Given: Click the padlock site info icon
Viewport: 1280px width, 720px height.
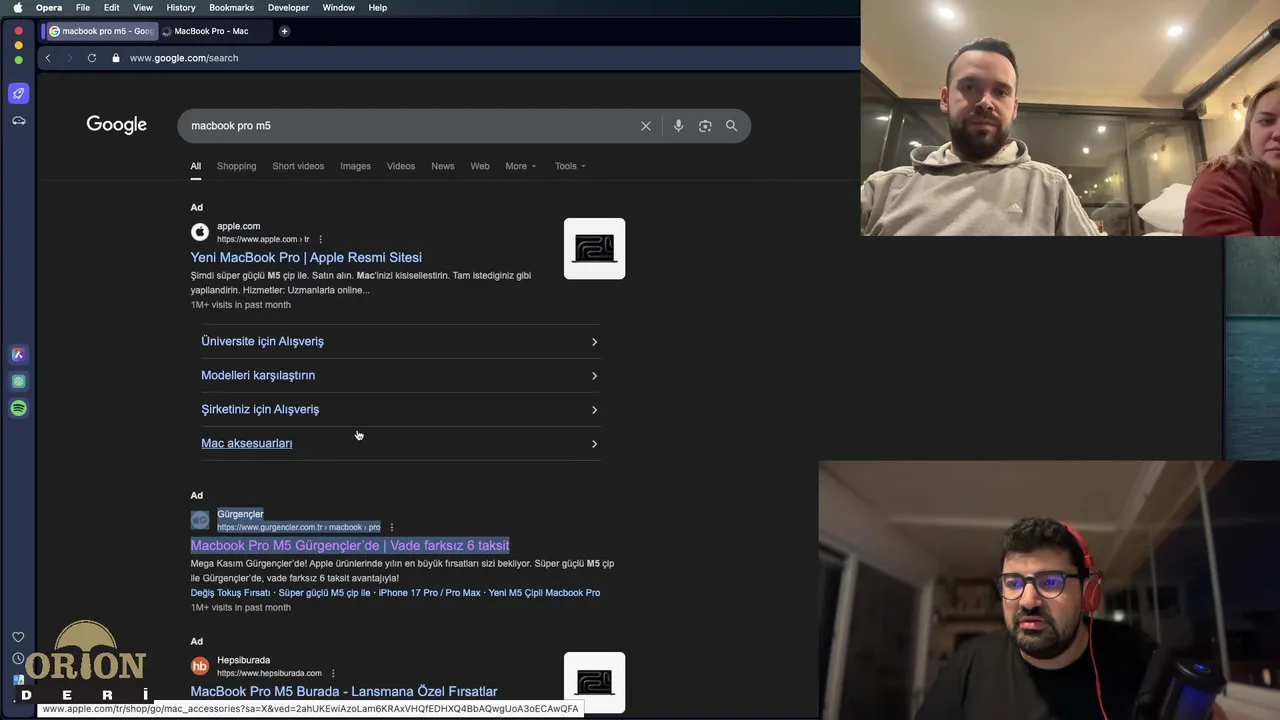Looking at the screenshot, I should pos(116,58).
